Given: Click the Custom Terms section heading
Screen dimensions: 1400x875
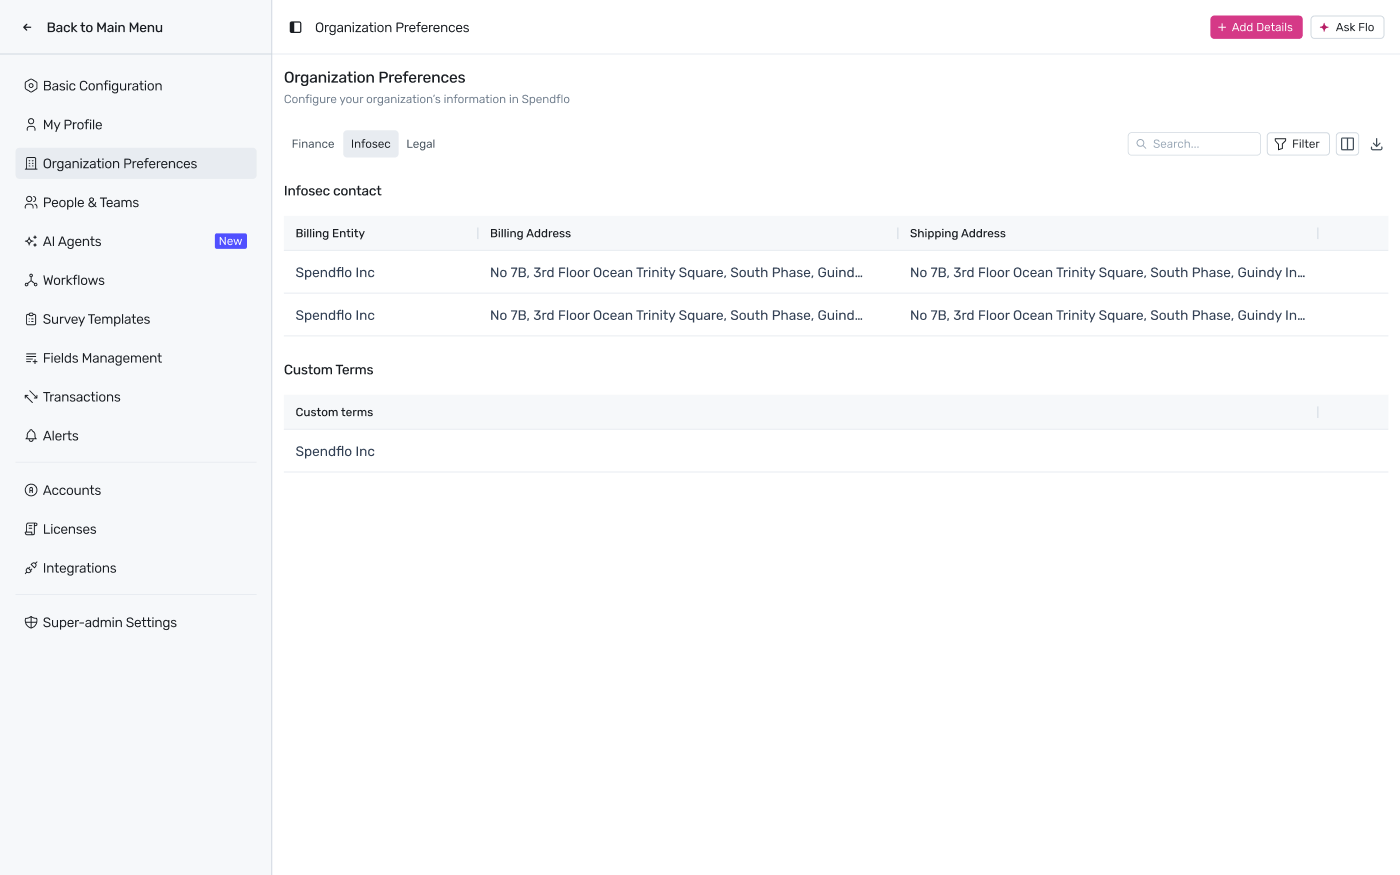Looking at the screenshot, I should click(x=329, y=370).
